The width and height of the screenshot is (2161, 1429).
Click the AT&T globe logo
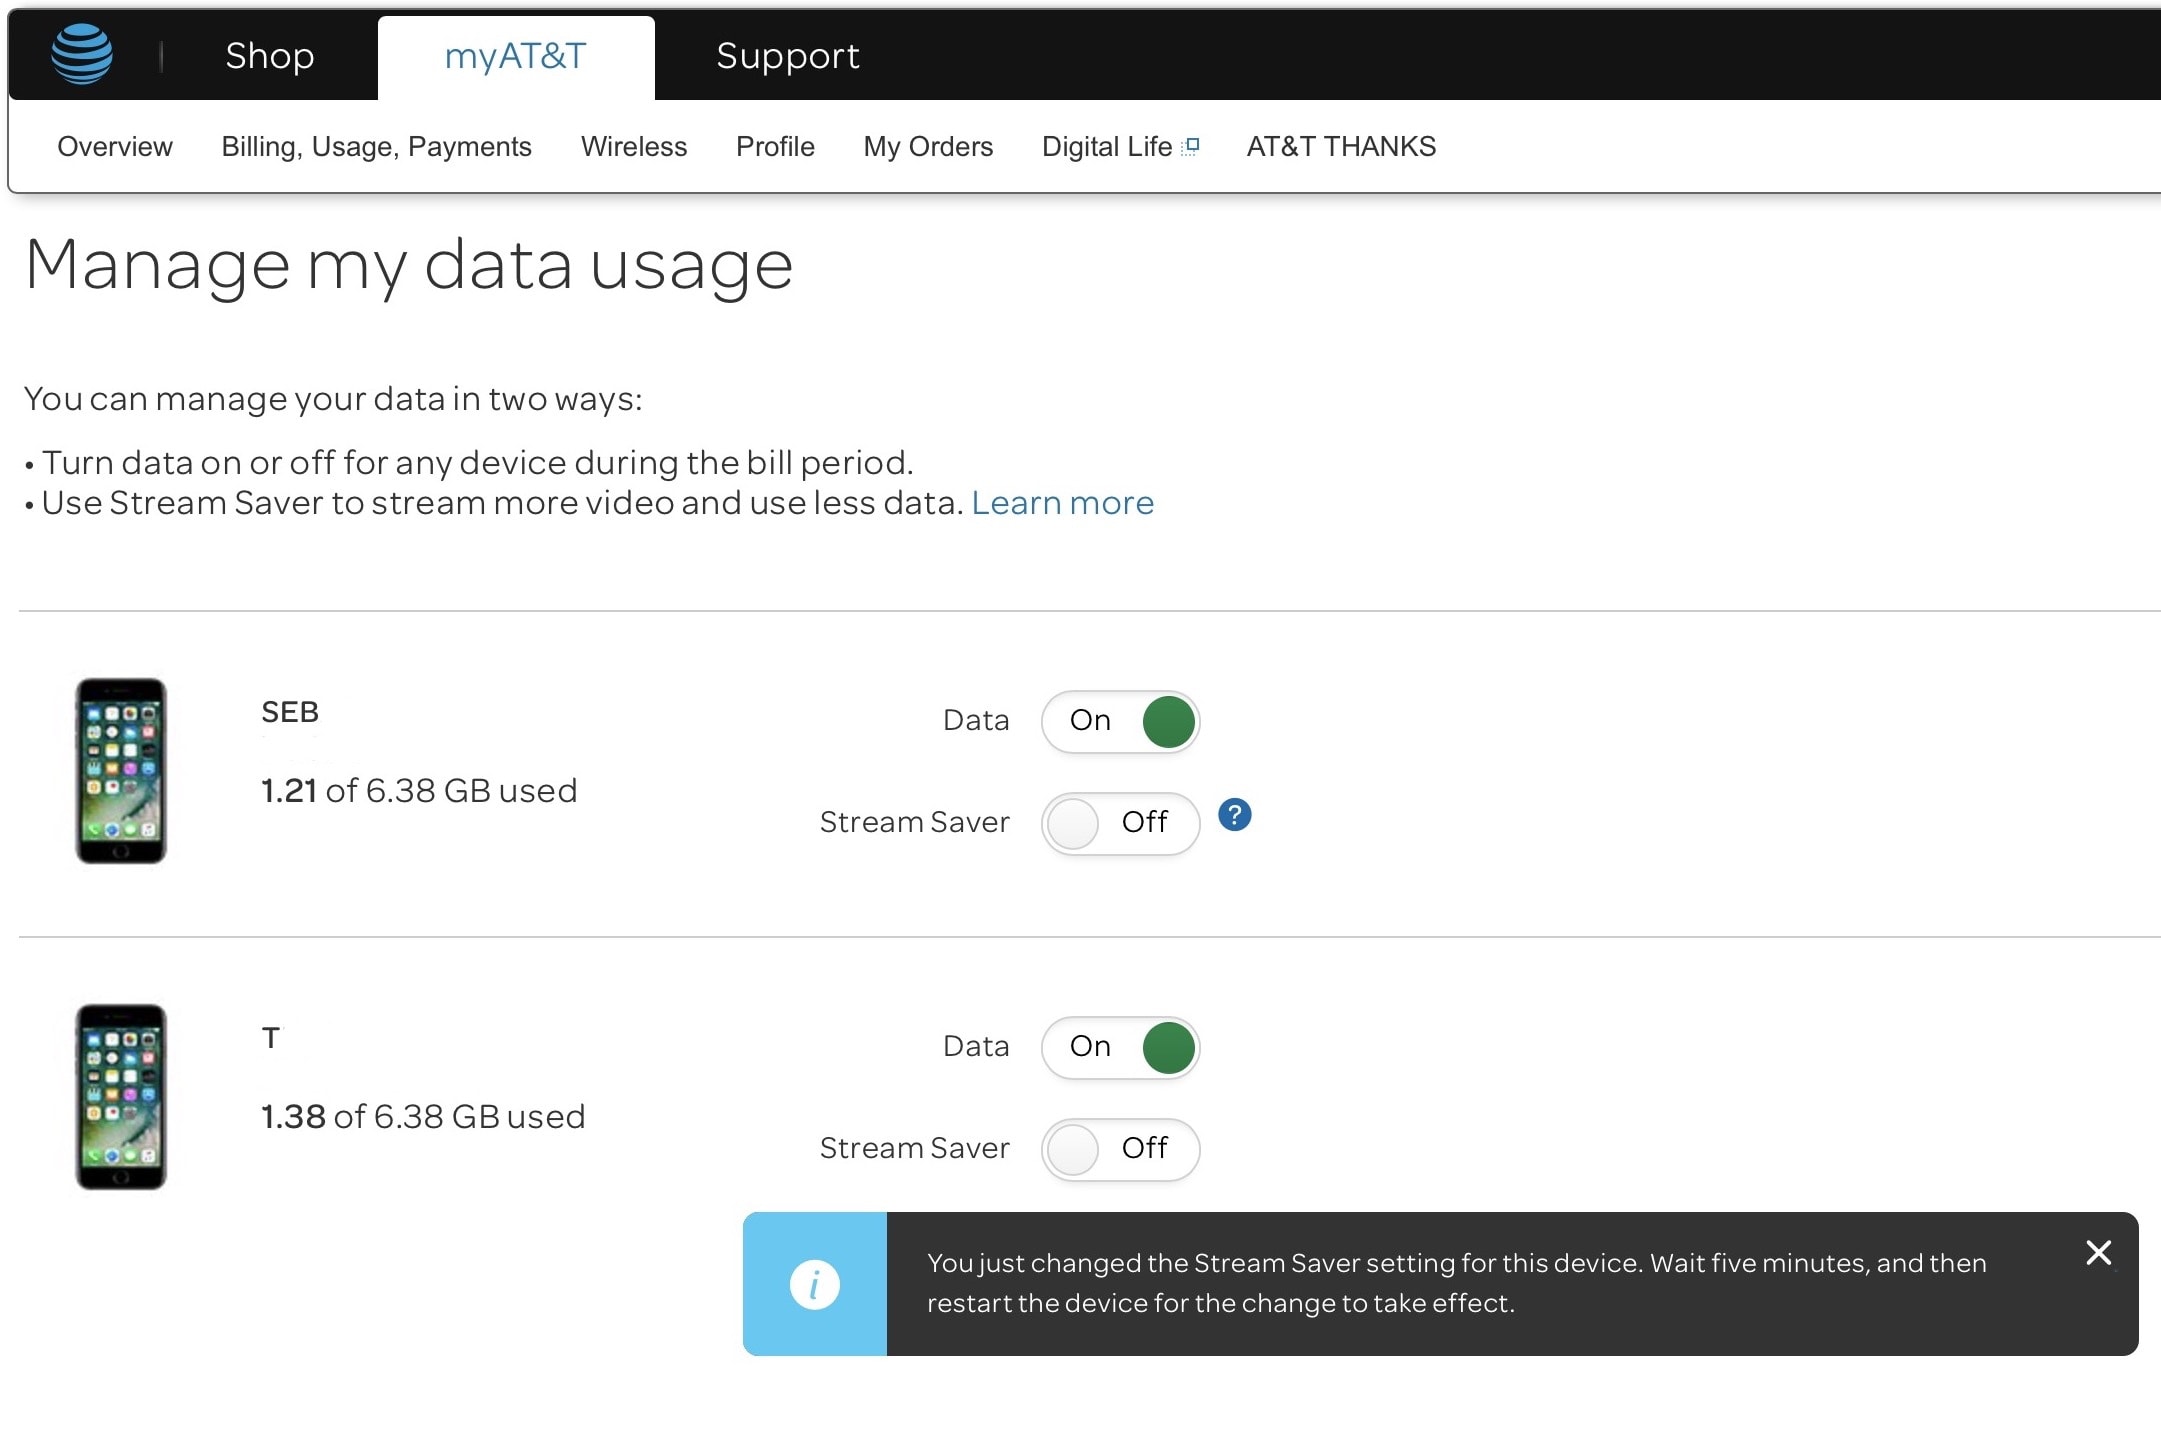[x=82, y=54]
